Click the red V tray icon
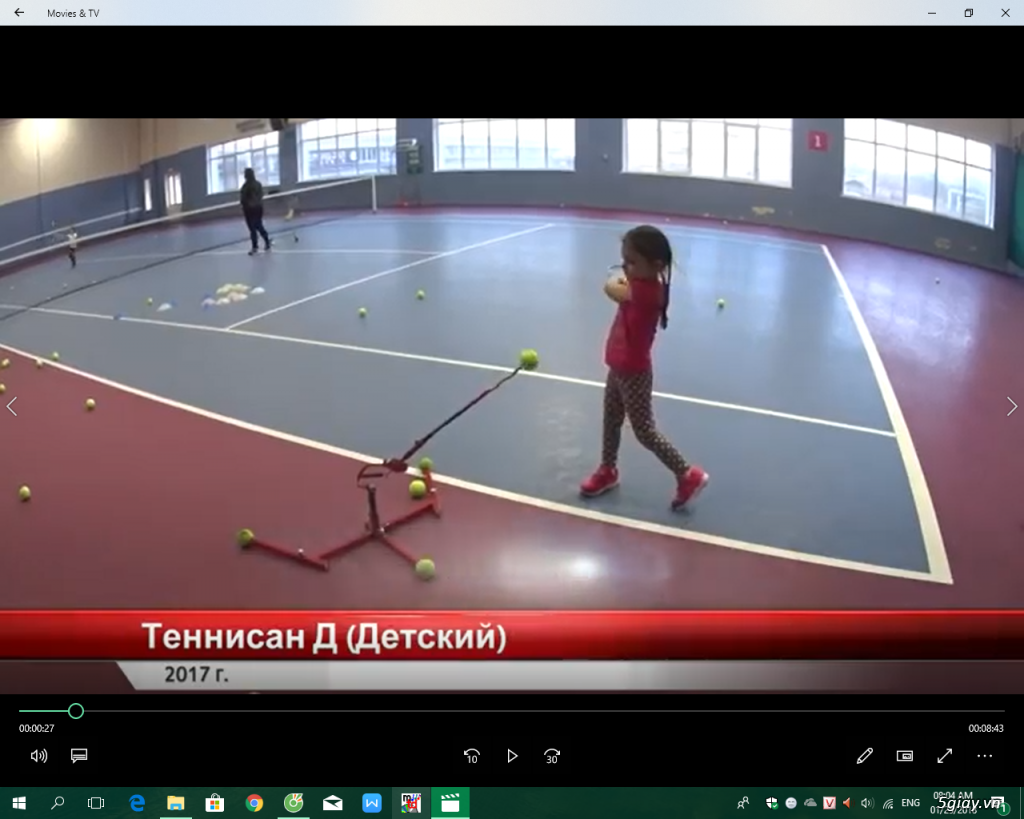Image resolution: width=1024 pixels, height=819 pixels. pyautogui.click(x=829, y=803)
